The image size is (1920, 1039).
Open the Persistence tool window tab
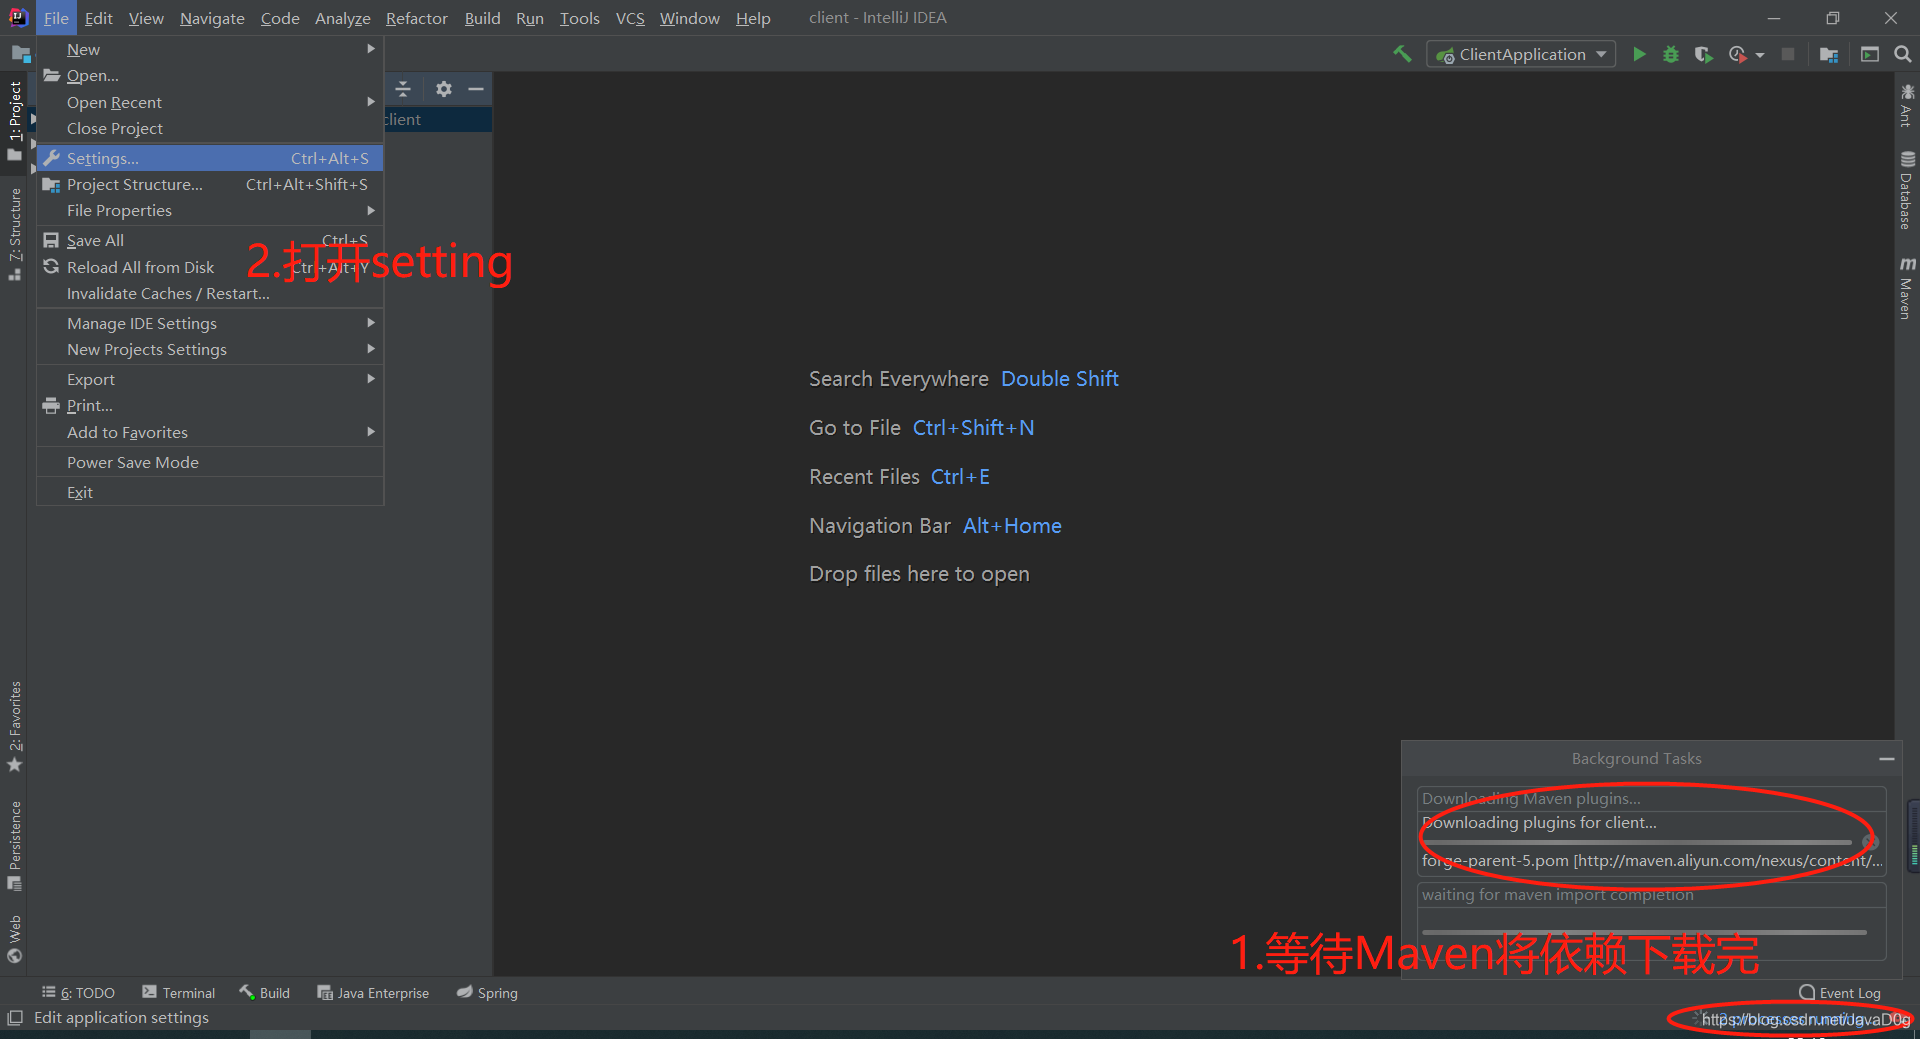[x=14, y=845]
